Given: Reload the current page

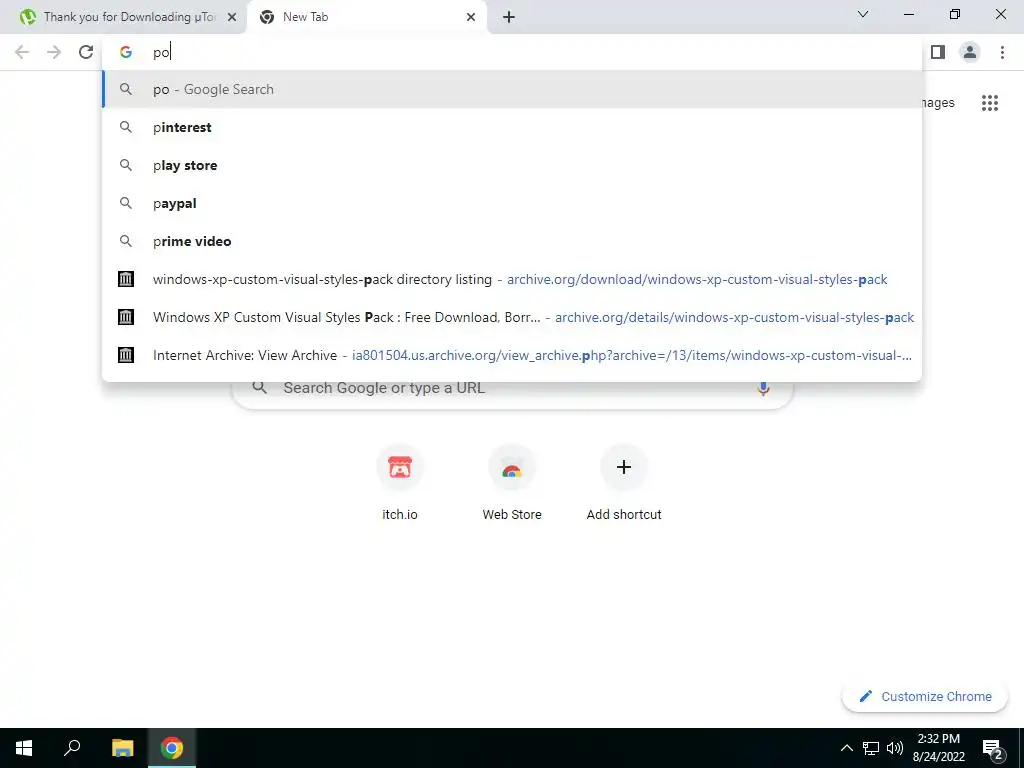Looking at the screenshot, I should click(x=86, y=52).
